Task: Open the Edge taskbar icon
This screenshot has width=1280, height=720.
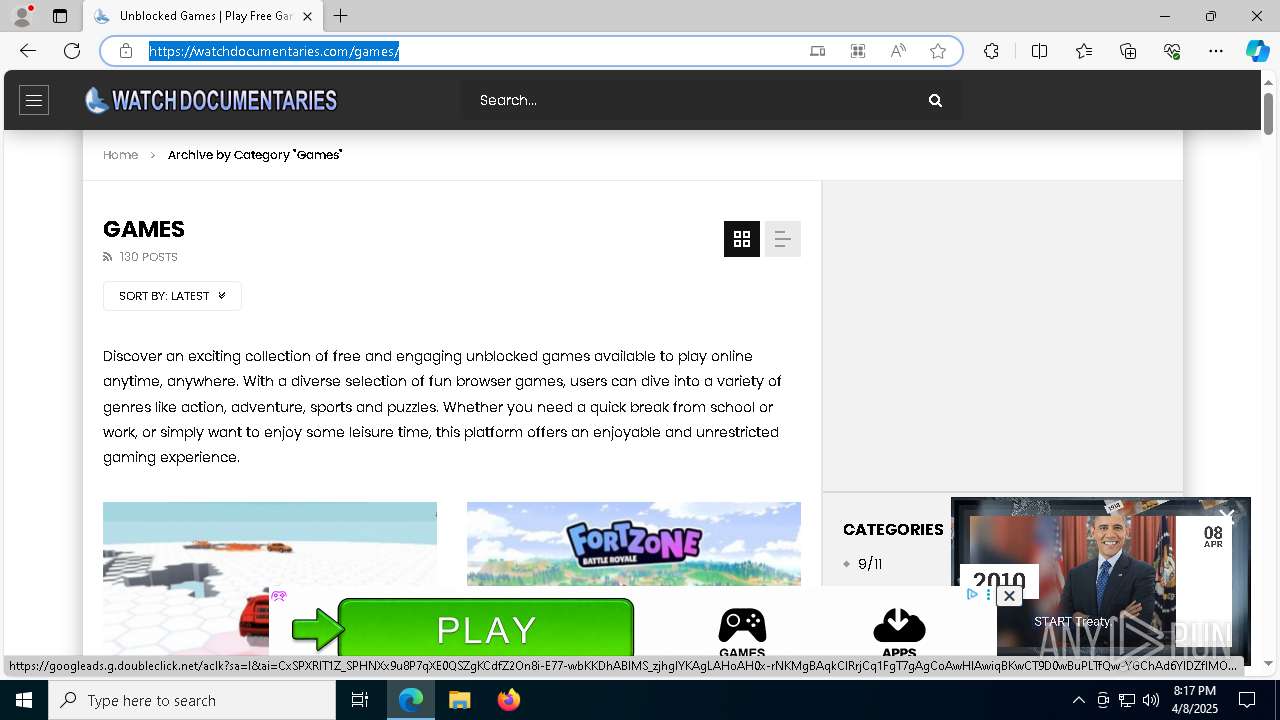Action: (x=411, y=700)
